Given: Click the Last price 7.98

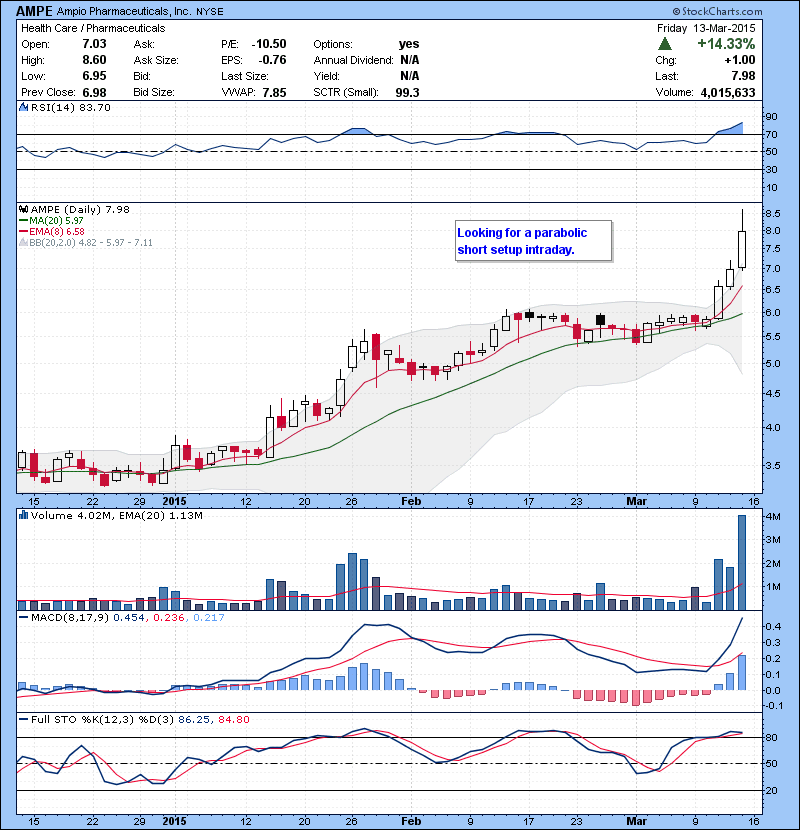Looking at the screenshot, I should click(x=743, y=76).
